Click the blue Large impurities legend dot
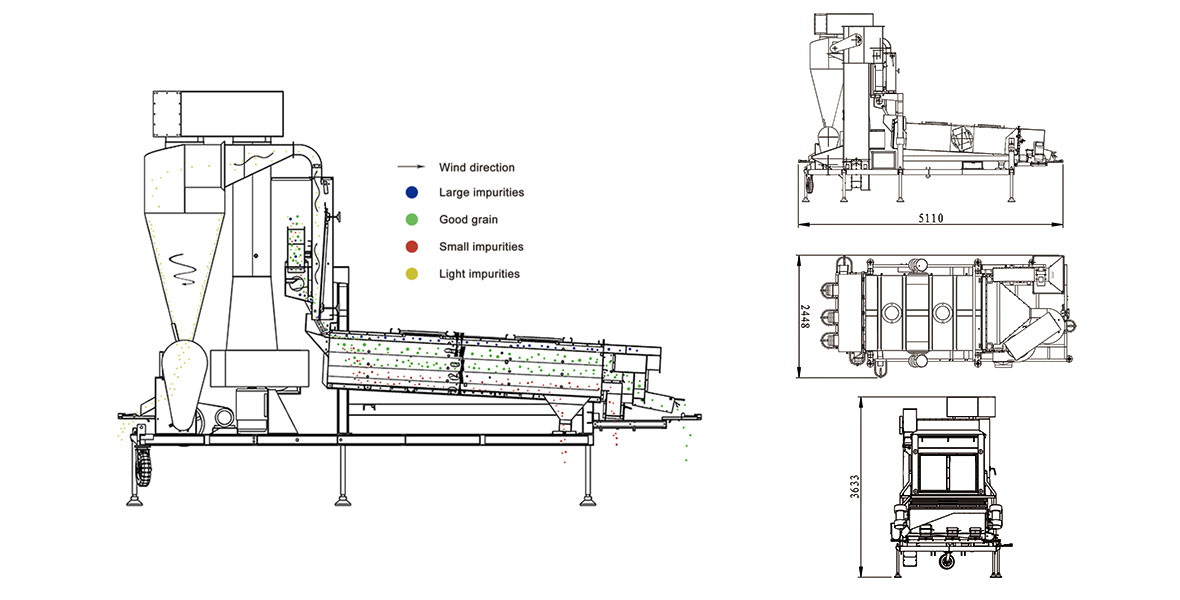Image resolution: width=1180 pixels, height=600 pixels. [x=412, y=193]
